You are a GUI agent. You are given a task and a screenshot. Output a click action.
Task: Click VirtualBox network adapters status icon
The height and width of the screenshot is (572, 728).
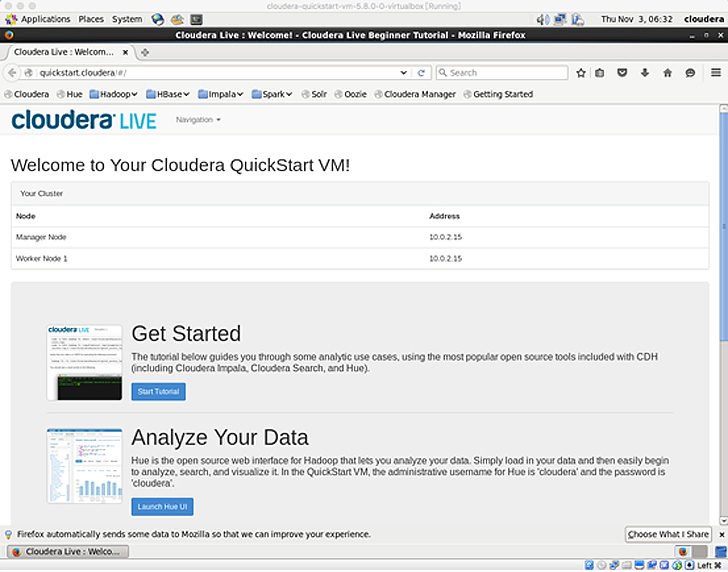pyautogui.click(x=614, y=565)
